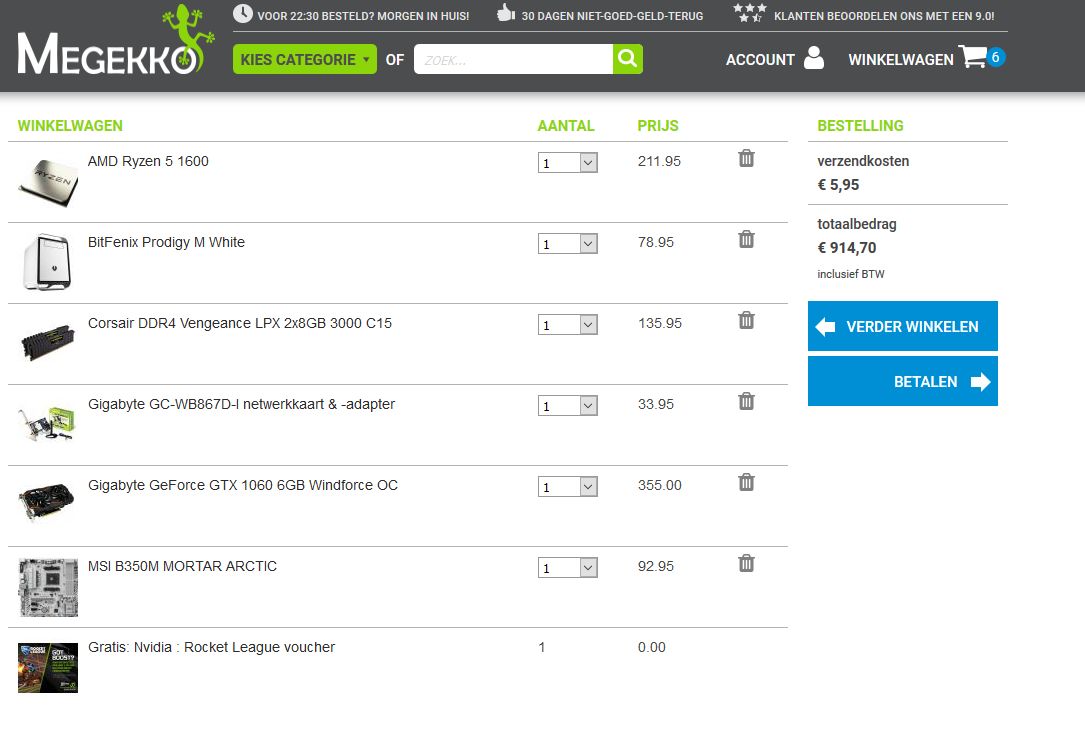Delete MSI B350M MORTAR ARCTIC trash icon

pyautogui.click(x=746, y=563)
